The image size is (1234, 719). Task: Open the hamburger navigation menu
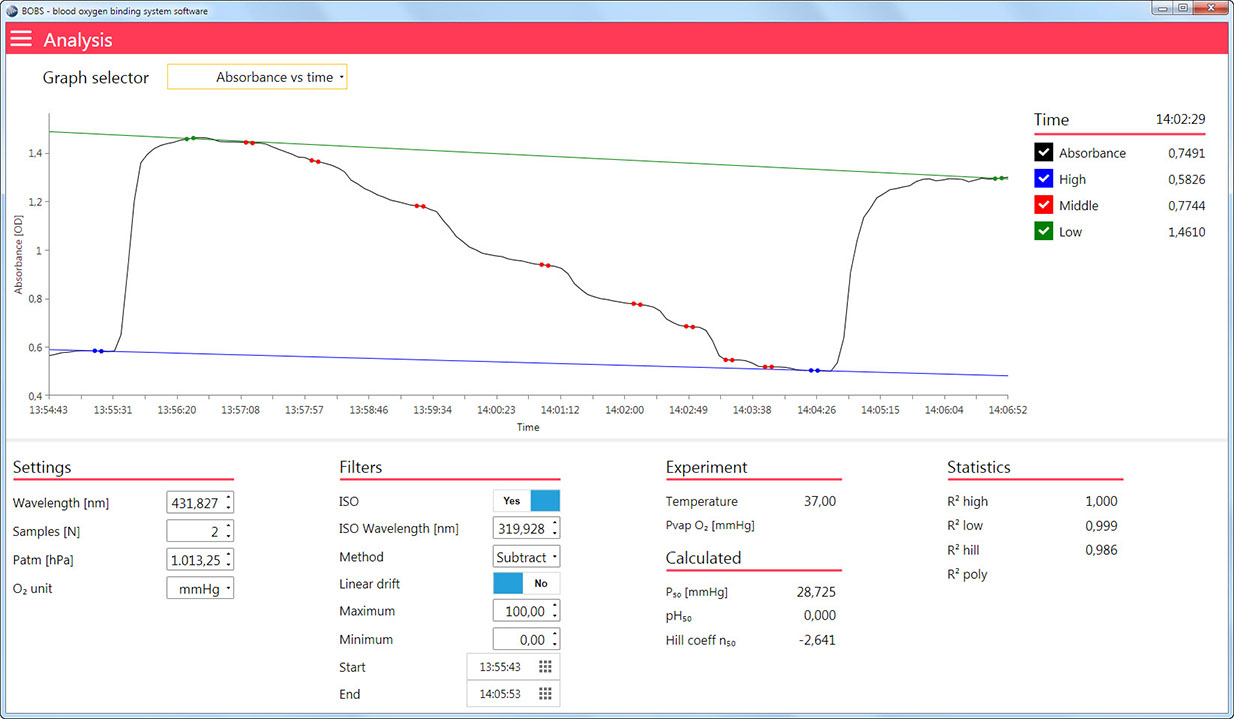click(x=21, y=39)
